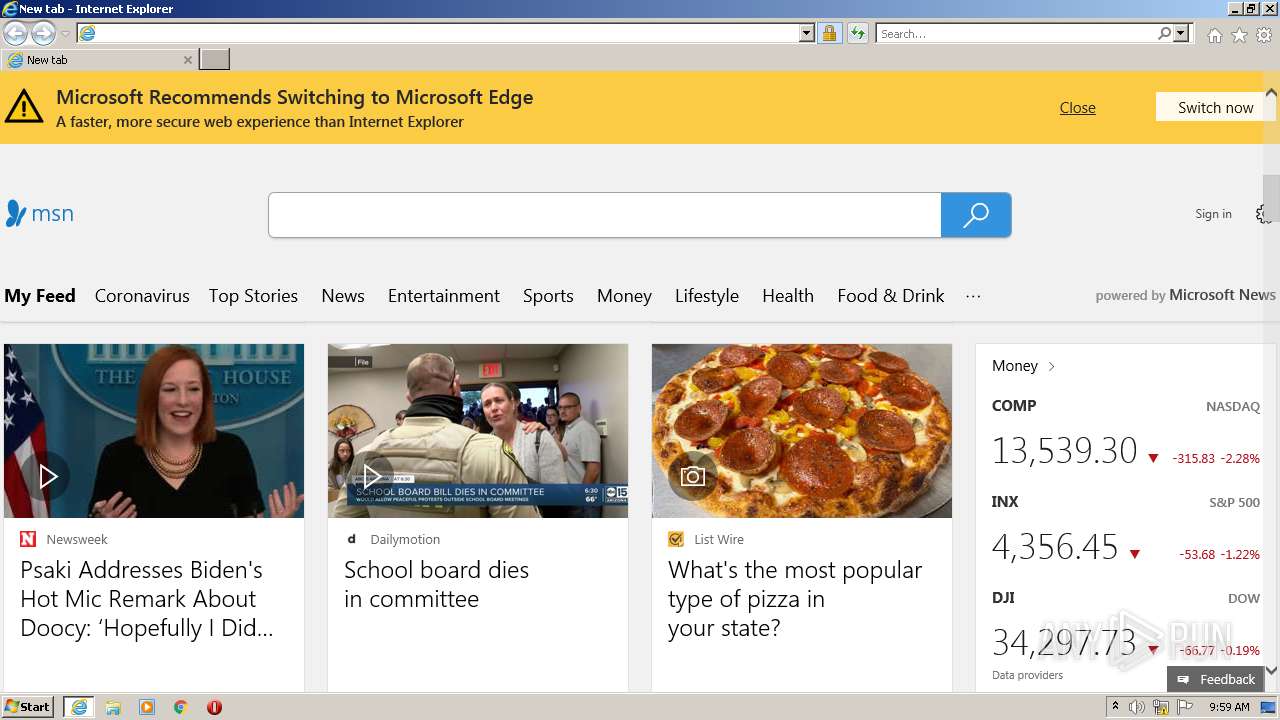Click the scrollbar down arrow

pos(1271,670)
